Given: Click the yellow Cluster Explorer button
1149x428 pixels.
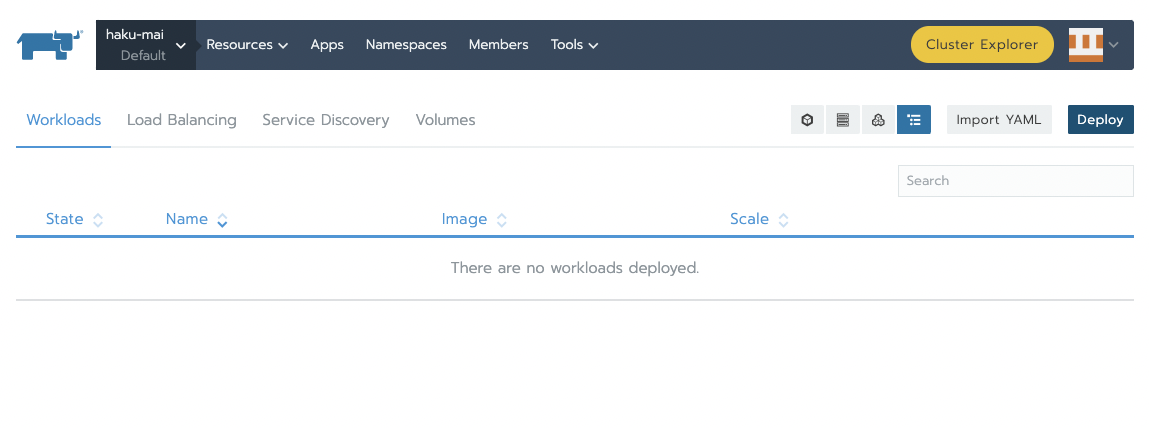Looking at the screenshot, I should click(982, 45).
